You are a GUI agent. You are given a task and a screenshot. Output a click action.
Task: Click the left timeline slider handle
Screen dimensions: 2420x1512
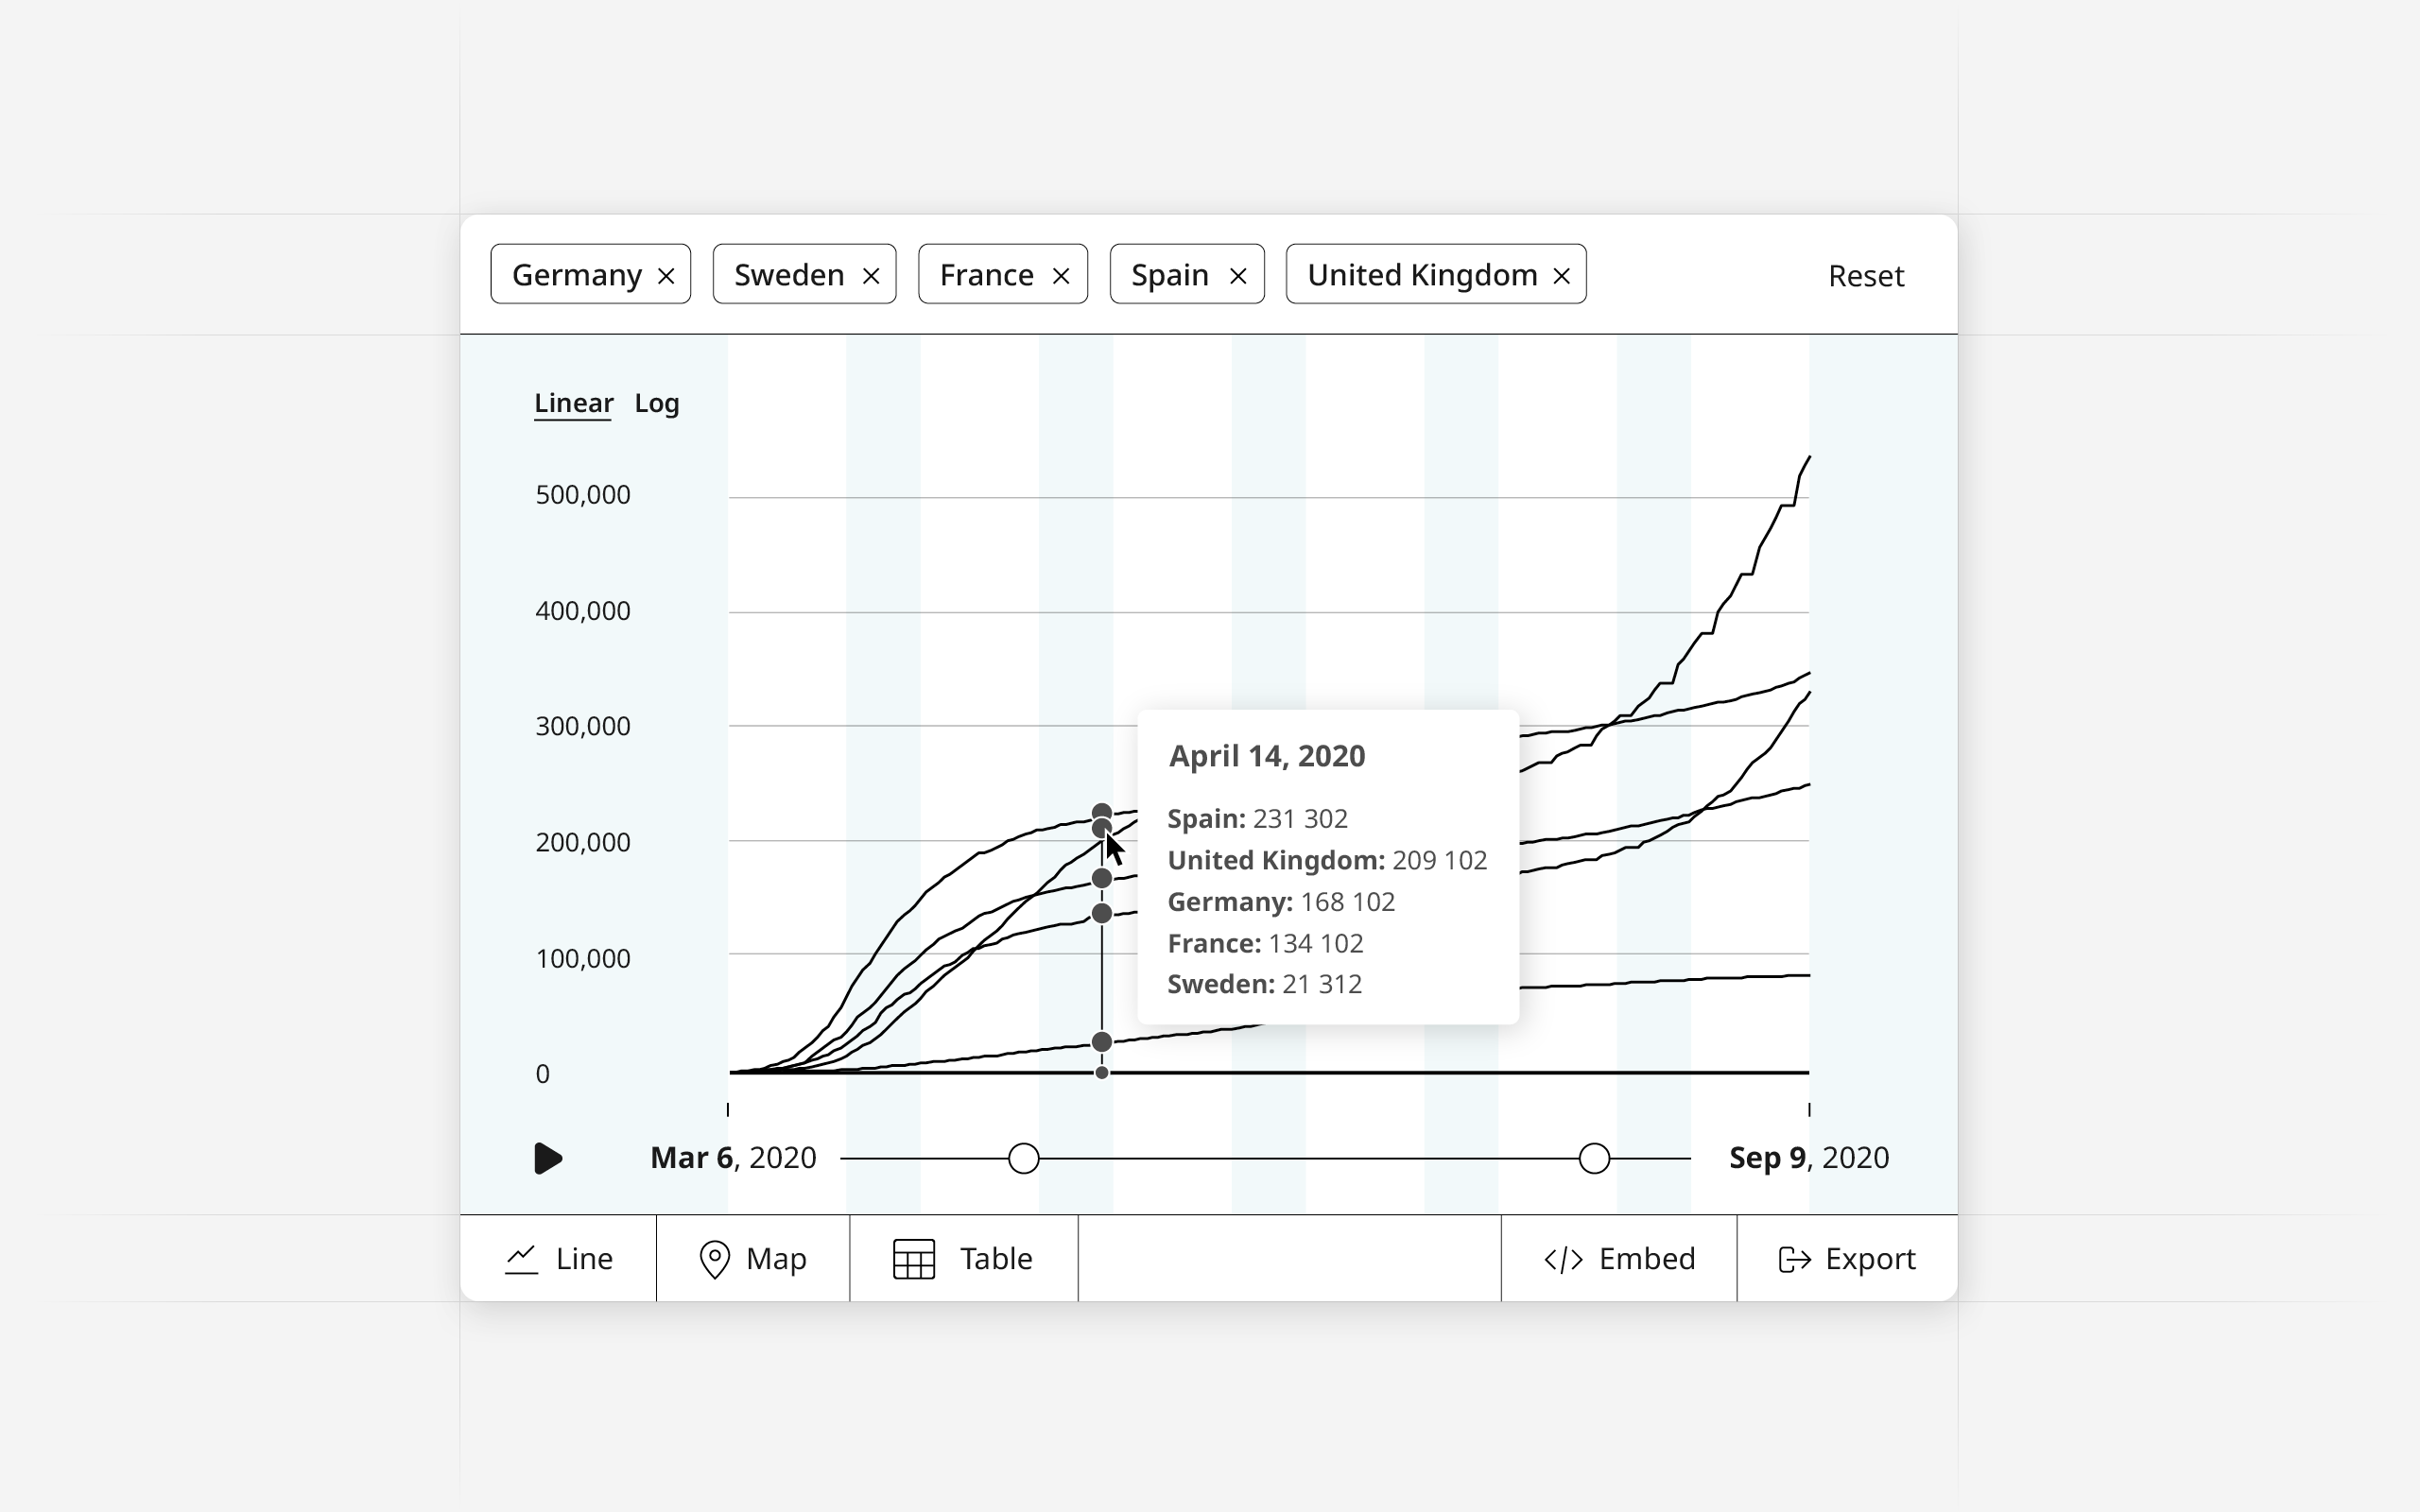tap(1023, 1158)
